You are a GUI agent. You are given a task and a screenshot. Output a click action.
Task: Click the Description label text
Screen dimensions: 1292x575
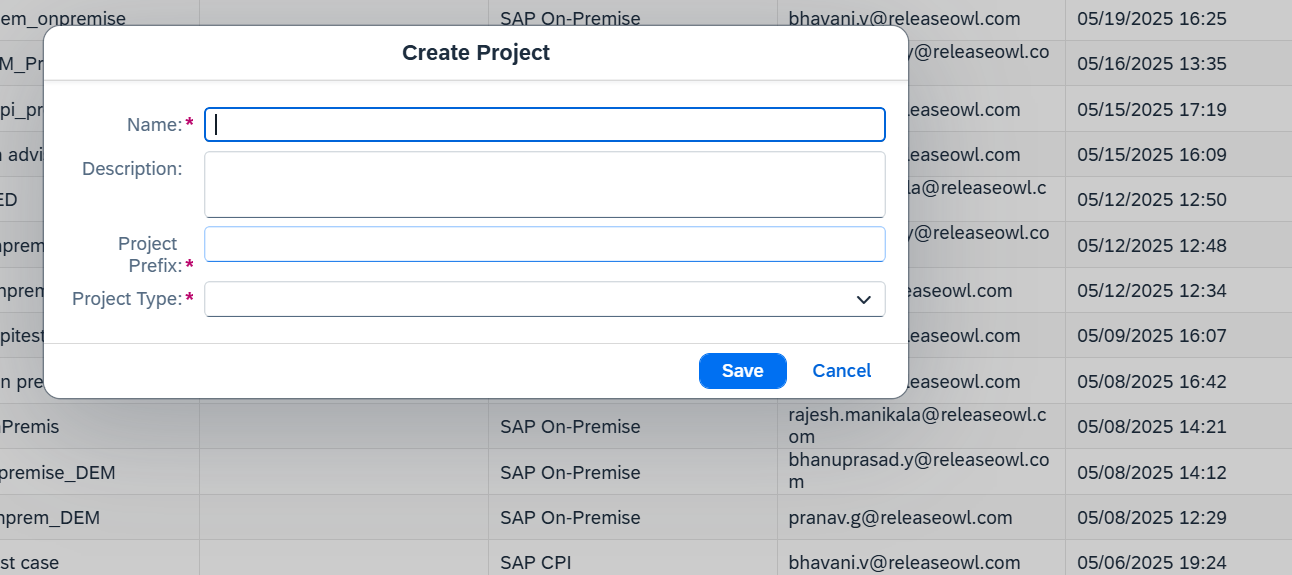coord(132,169)
